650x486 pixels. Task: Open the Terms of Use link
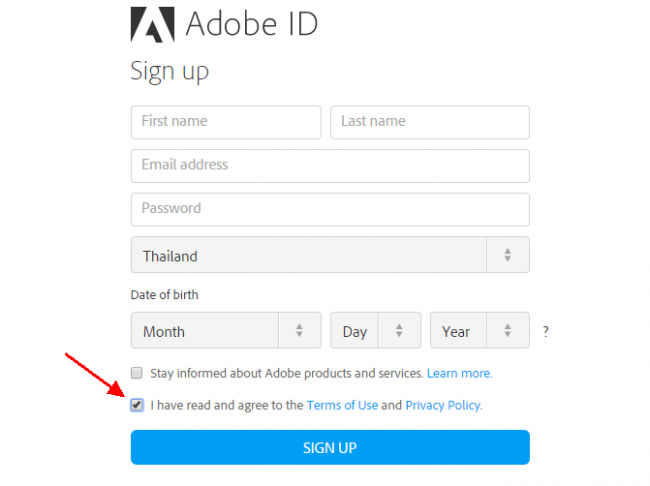pos(341,405)
